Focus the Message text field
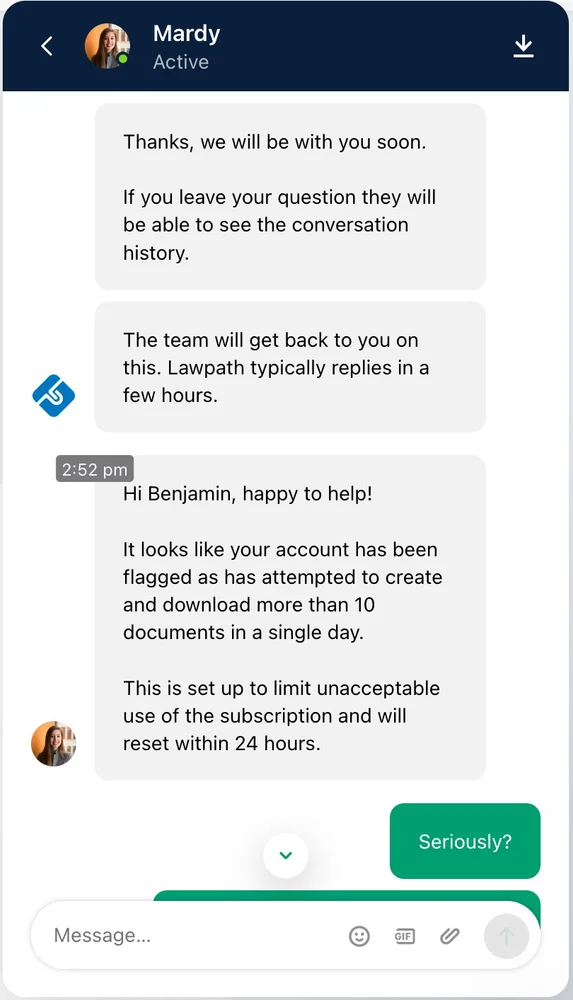 point(191,936)
